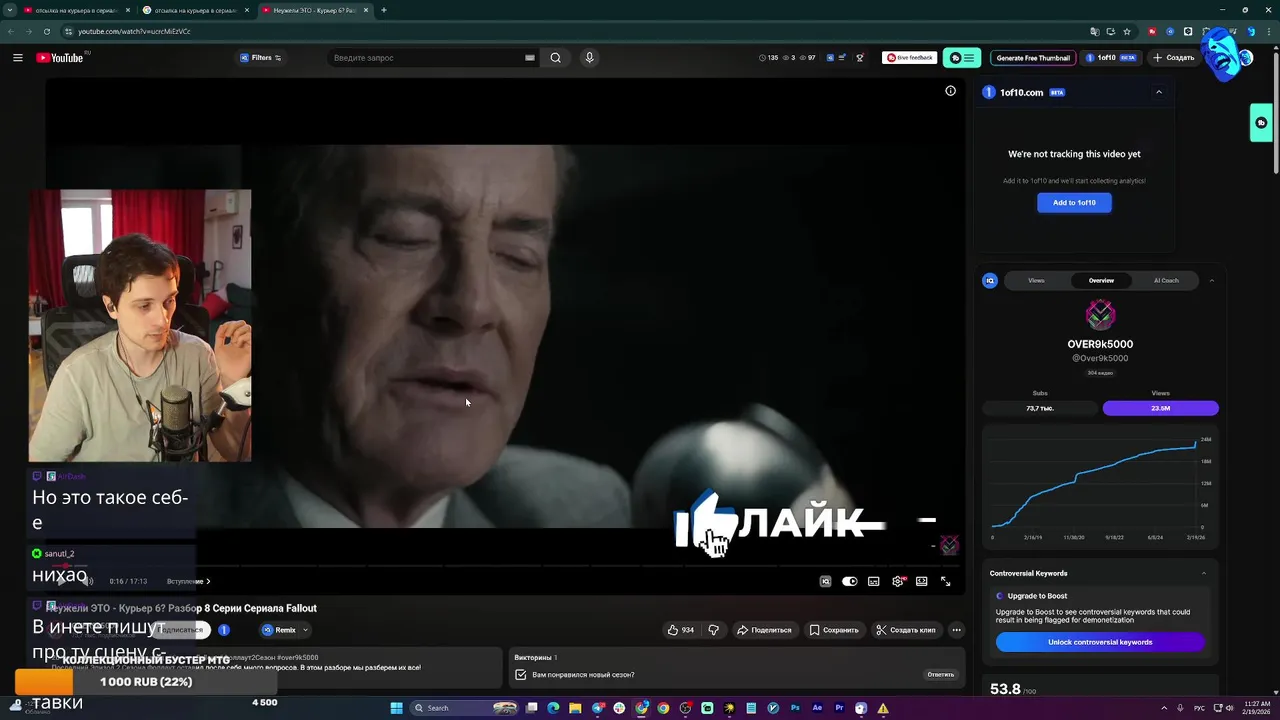The width and height of the screenshot is (1280, 720).
Task: Open the 1of10 BETA header button
Action: tap(1111, 58)
